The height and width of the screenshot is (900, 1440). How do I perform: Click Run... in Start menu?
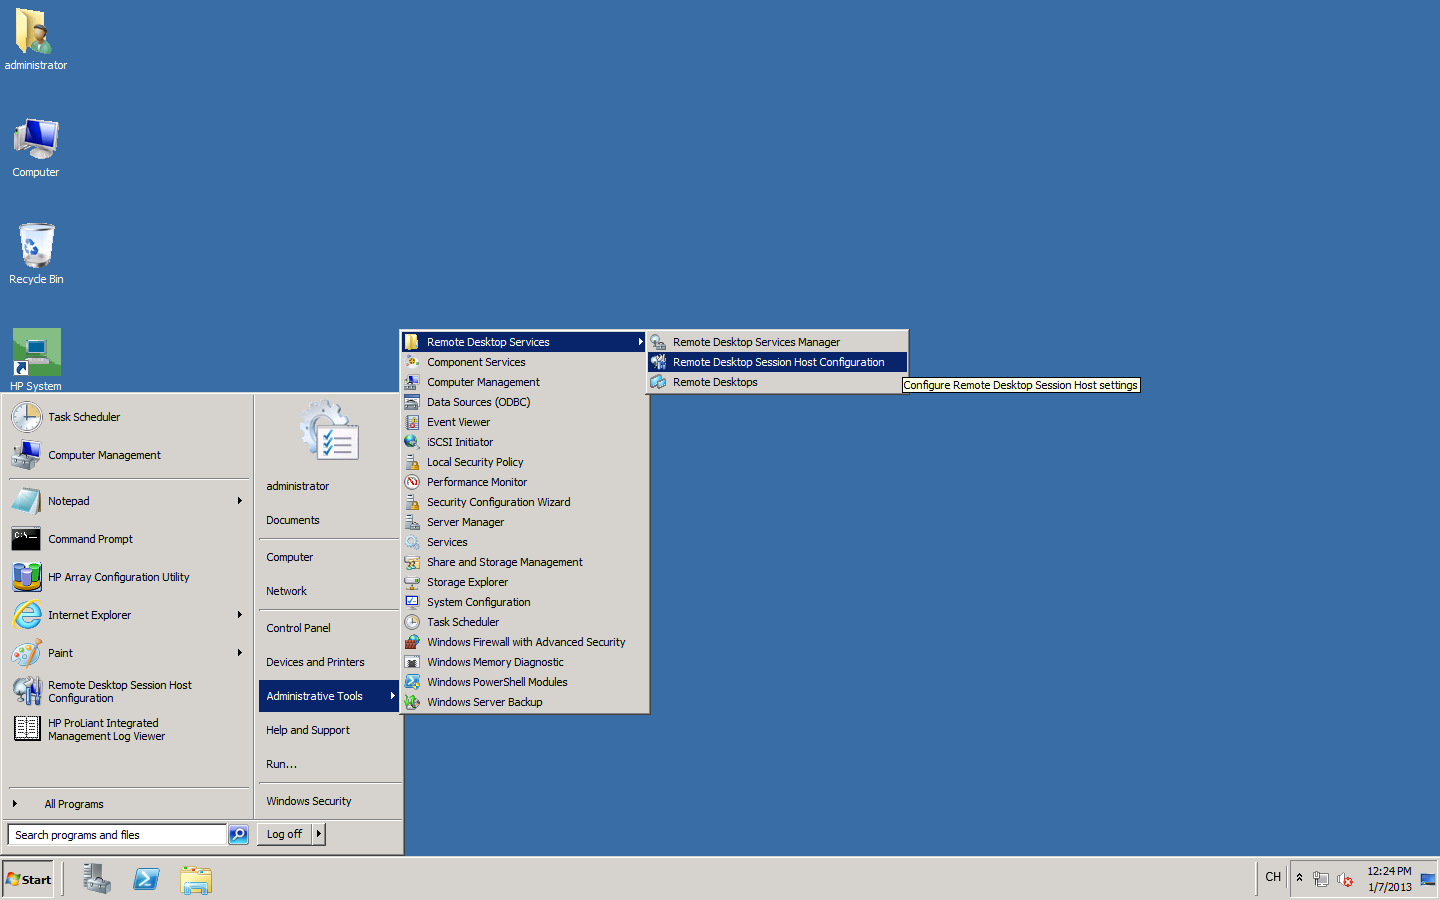tap(281, 764)
